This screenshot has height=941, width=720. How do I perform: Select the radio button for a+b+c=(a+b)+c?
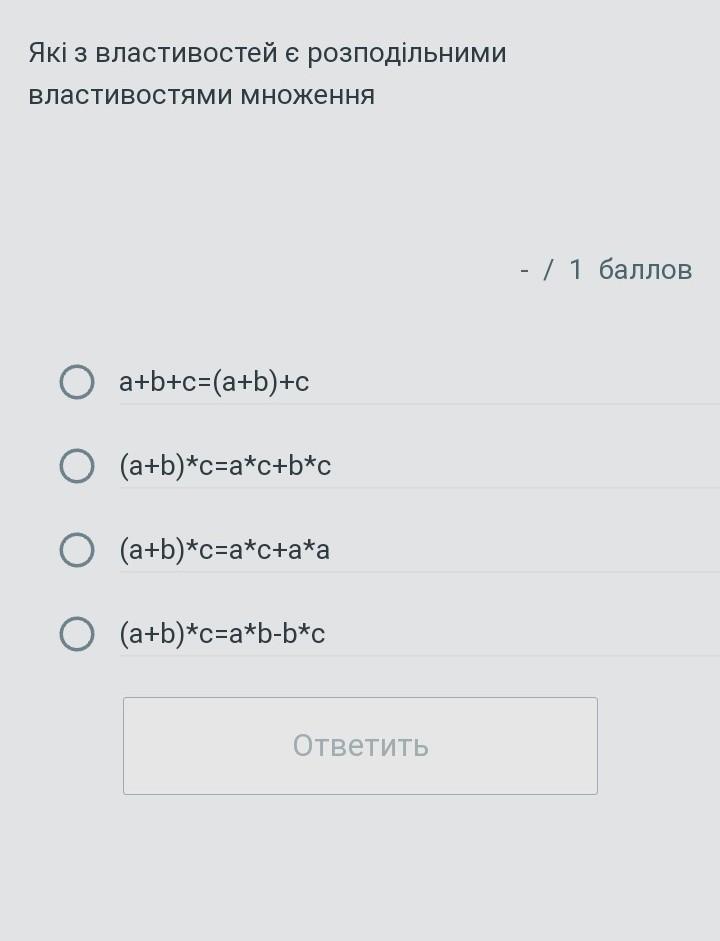(77, 381)
